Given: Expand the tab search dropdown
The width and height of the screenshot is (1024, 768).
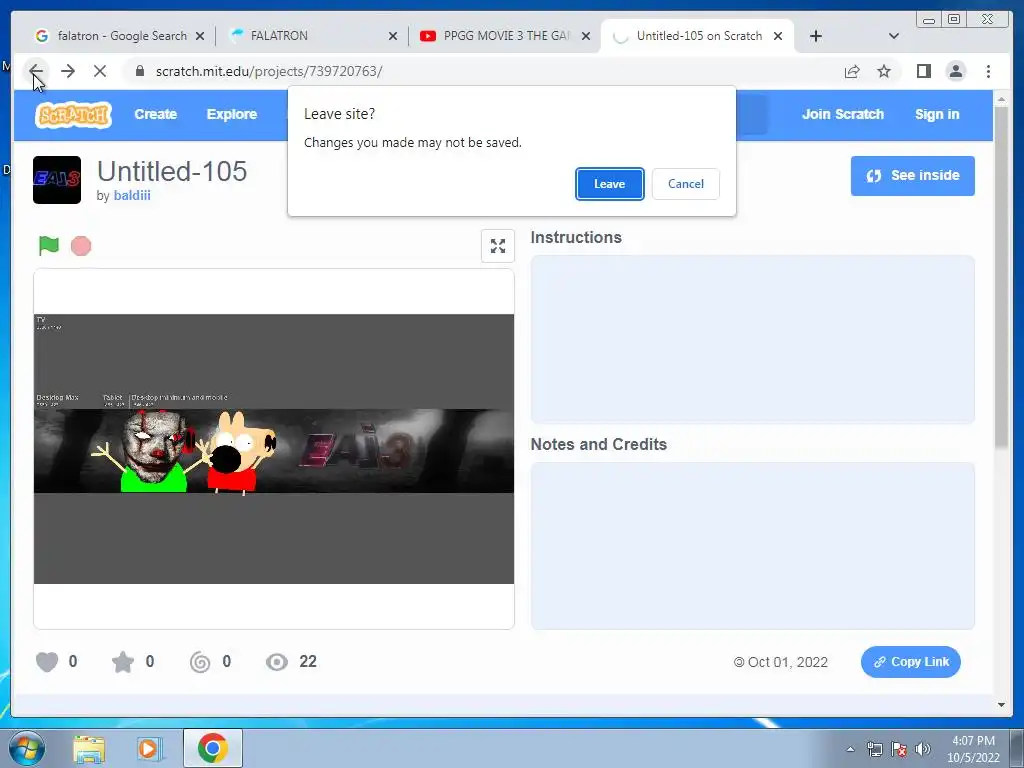Looking at the screenshot, I should (x=894, y=36).
